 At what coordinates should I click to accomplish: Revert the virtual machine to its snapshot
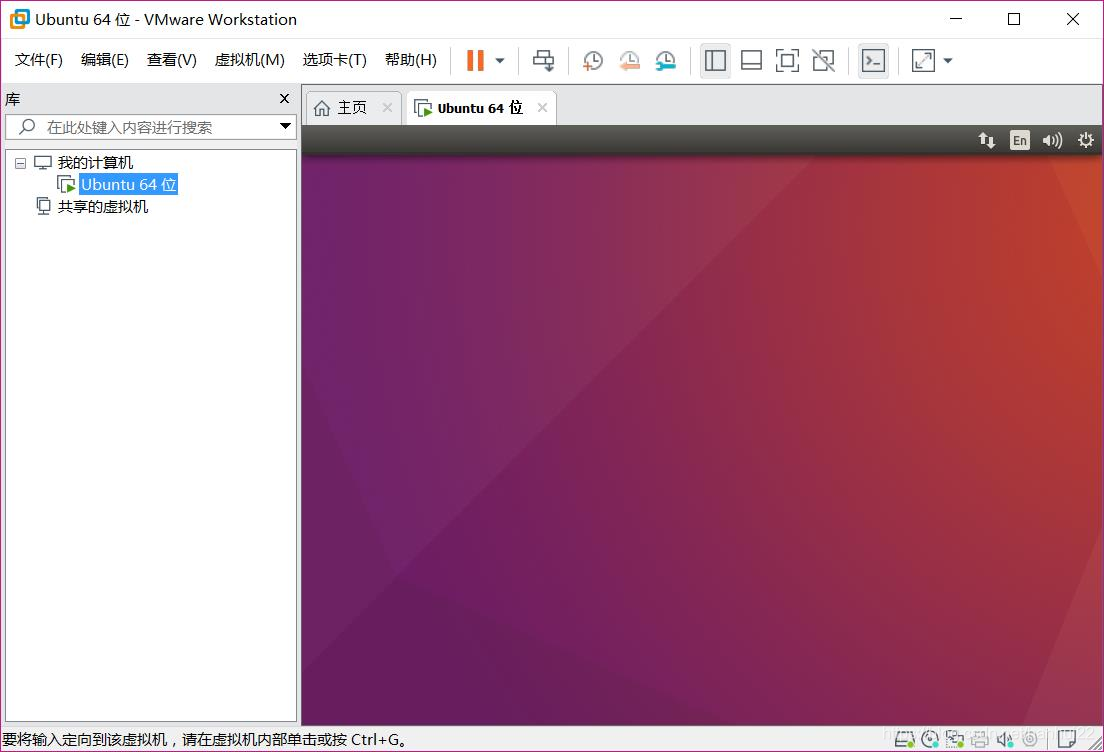pyautogui.click(x=629, y=60)
